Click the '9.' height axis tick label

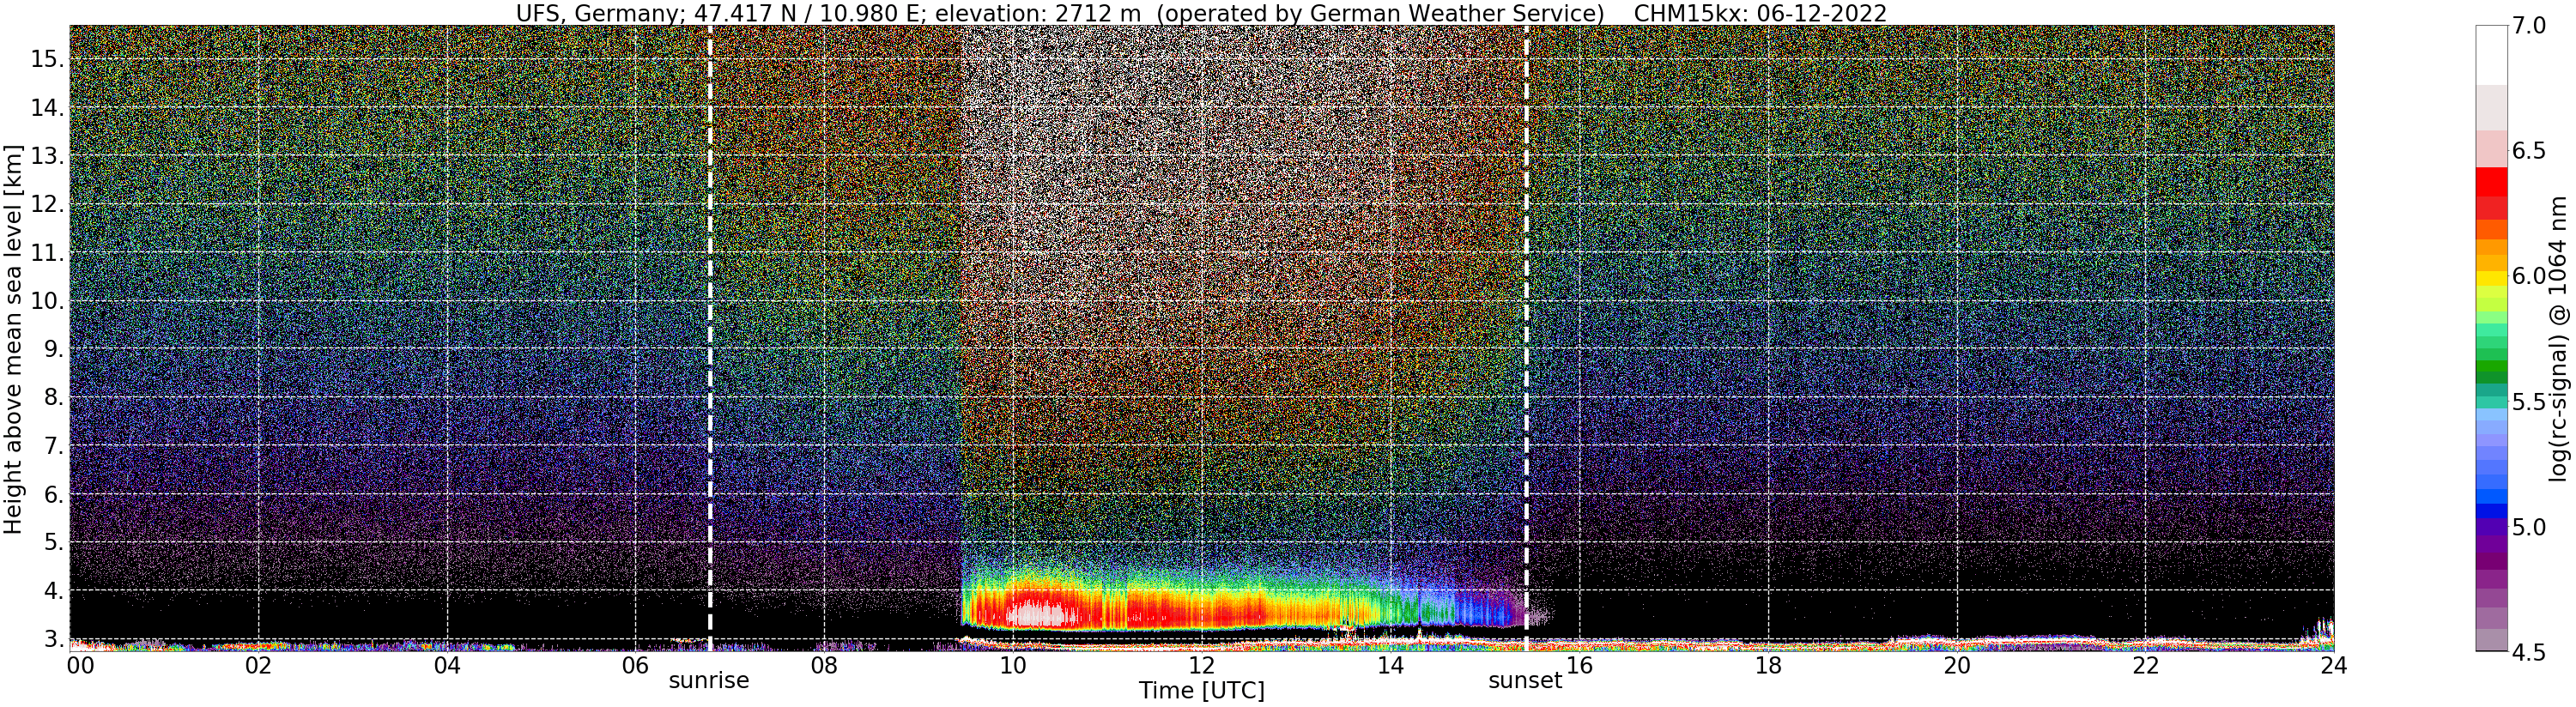(52, 349)
